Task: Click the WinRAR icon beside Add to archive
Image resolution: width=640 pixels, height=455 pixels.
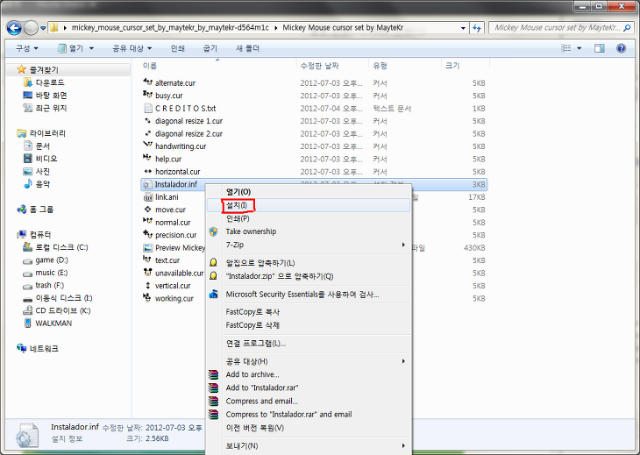Action: 212,373
